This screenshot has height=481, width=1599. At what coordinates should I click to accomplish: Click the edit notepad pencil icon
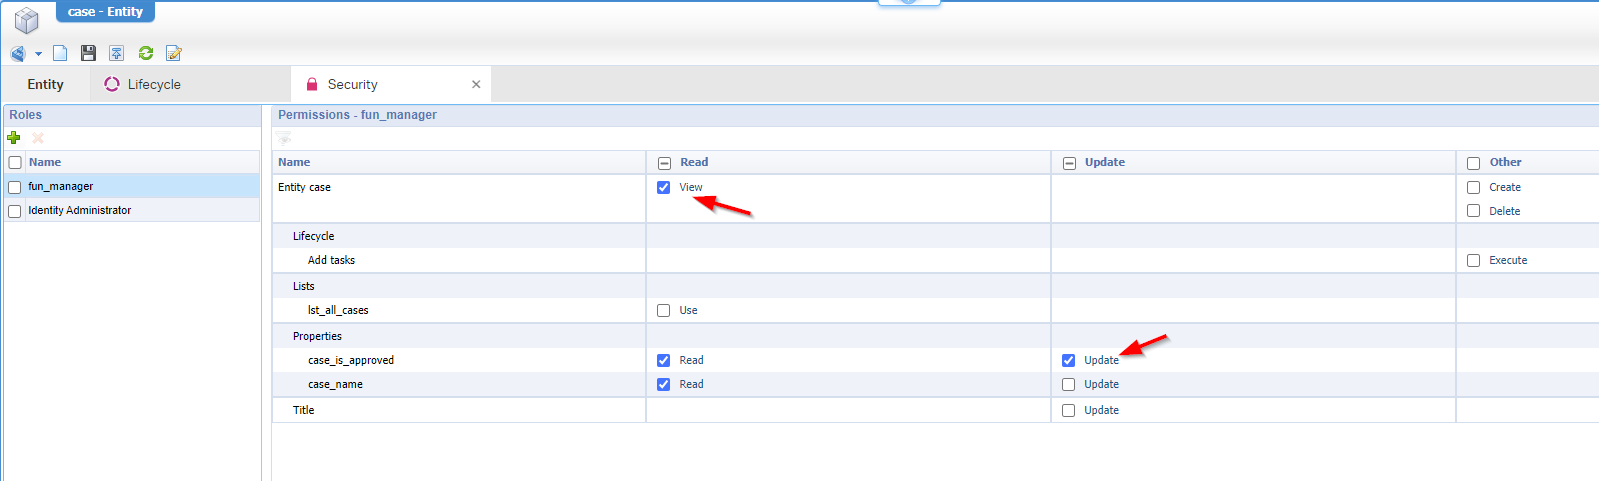(x=174, y=53)
